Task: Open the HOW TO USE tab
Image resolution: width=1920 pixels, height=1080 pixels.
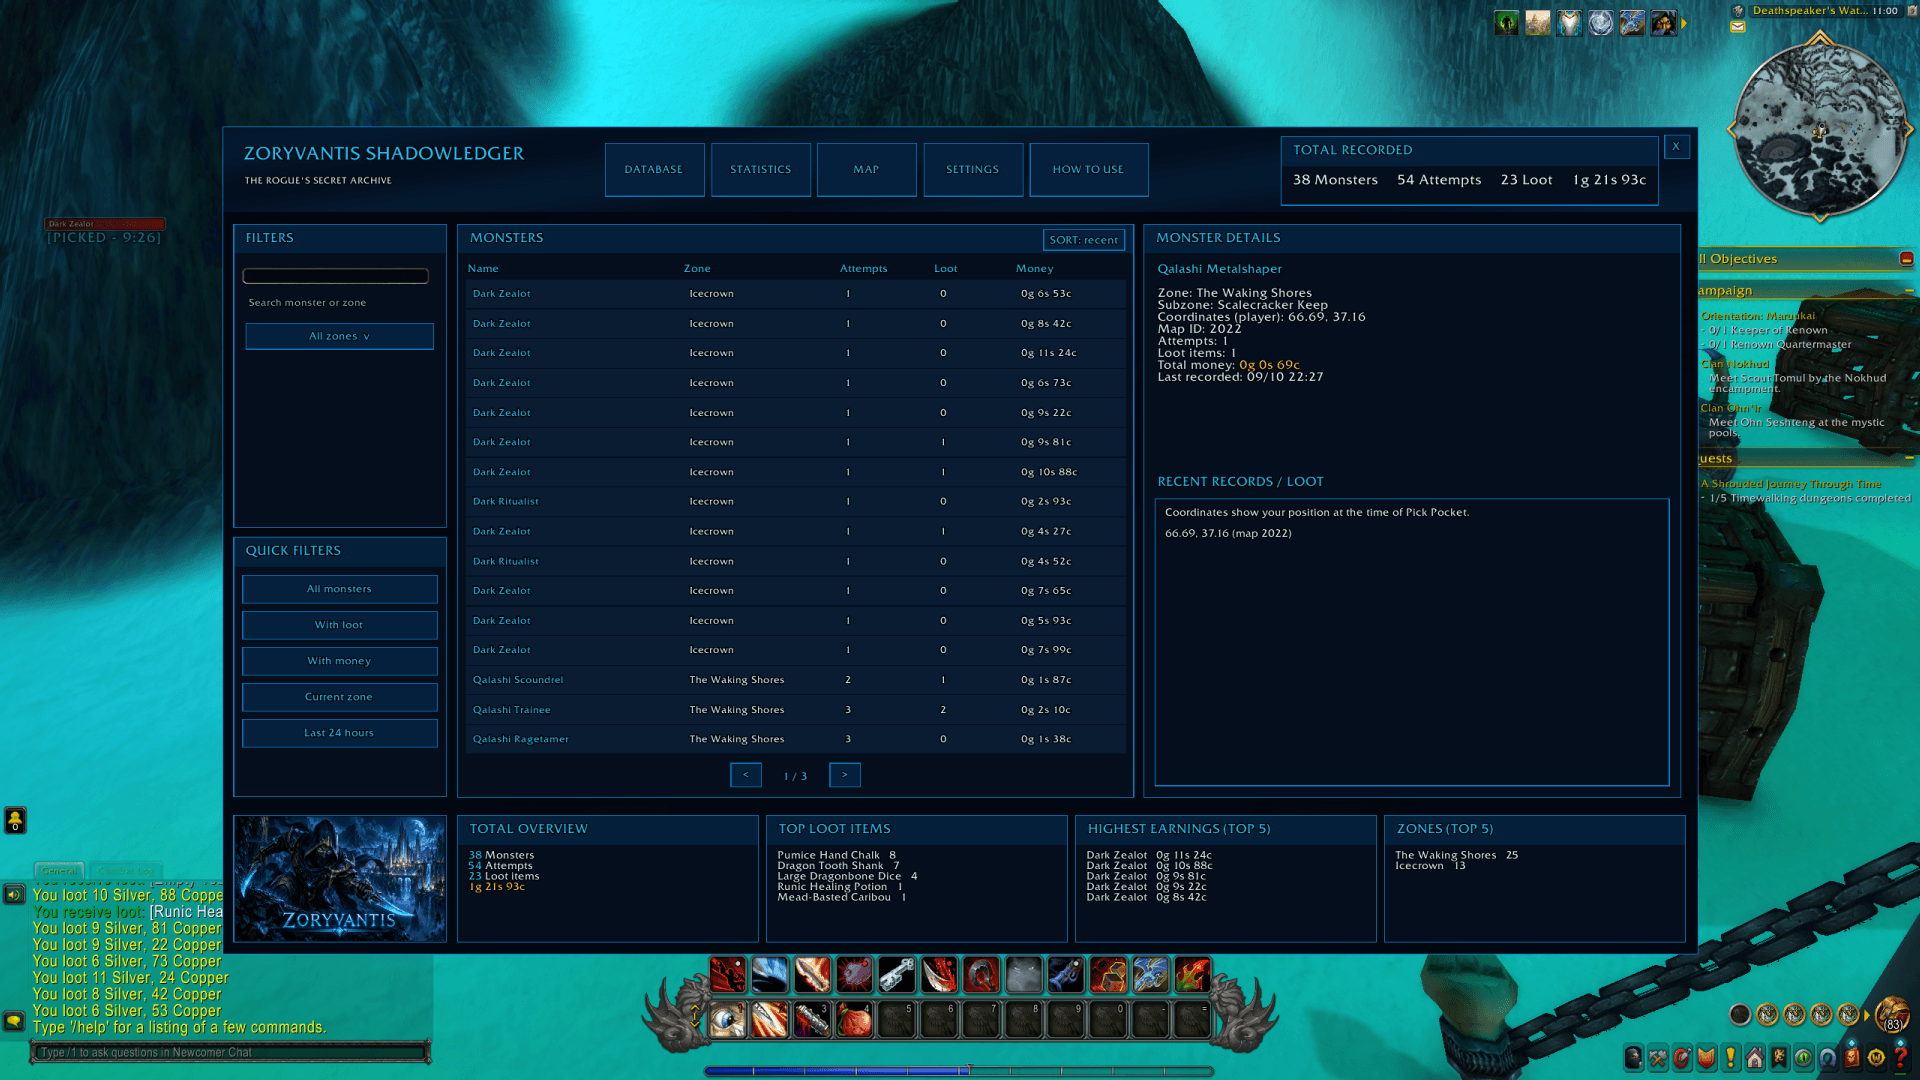Action: point(1088,170)
